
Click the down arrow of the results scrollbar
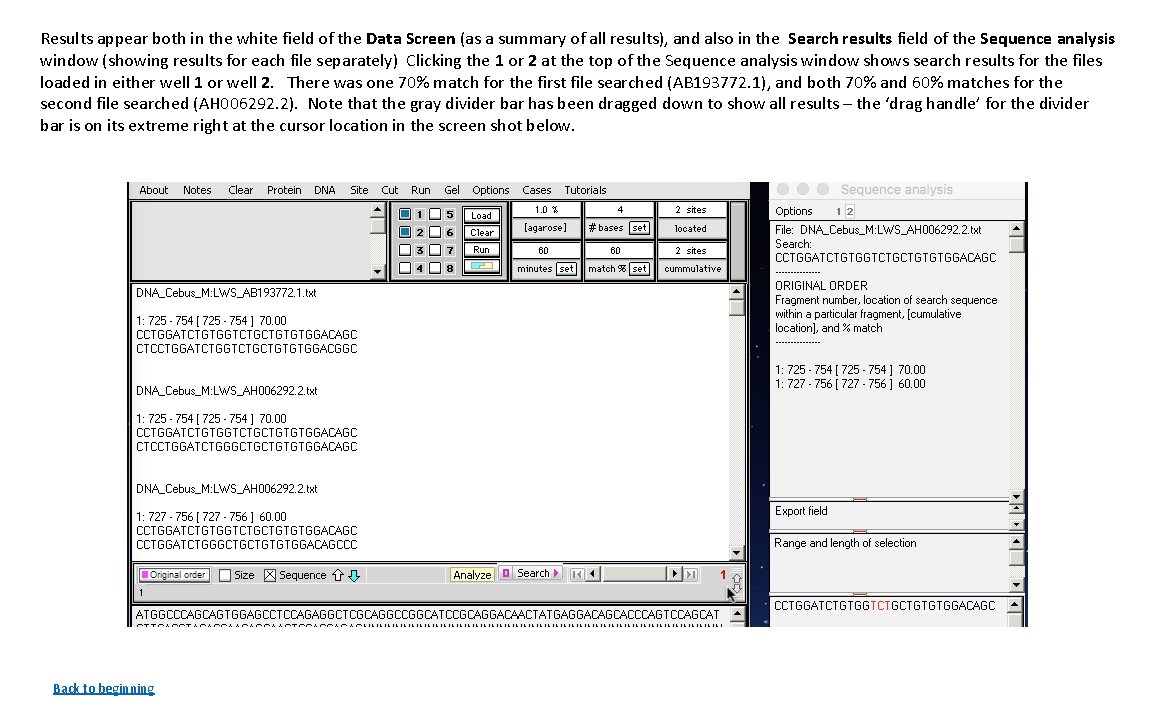(737, 551)
